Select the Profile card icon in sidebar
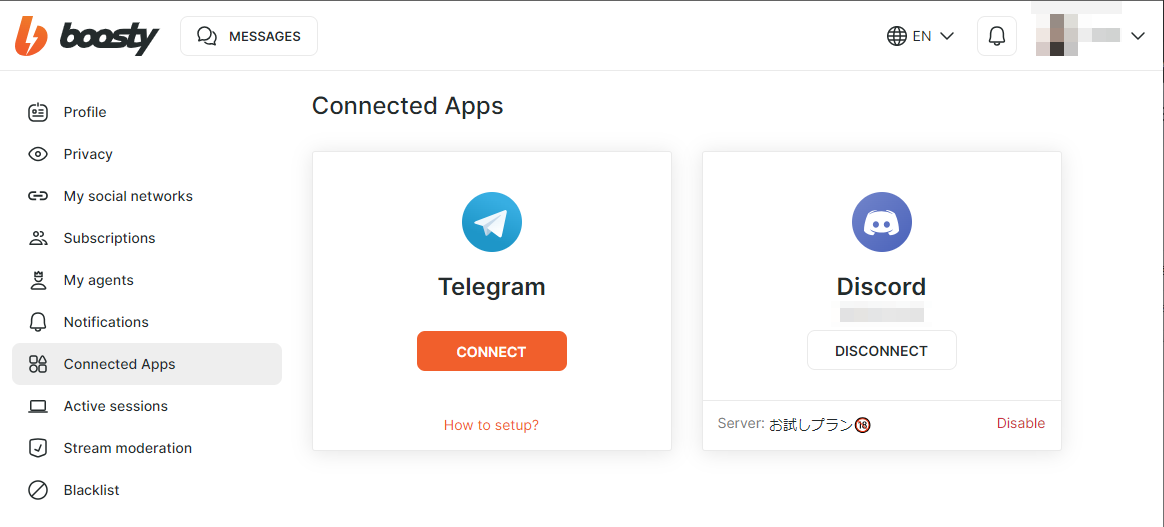 click(x=38, y=112)
